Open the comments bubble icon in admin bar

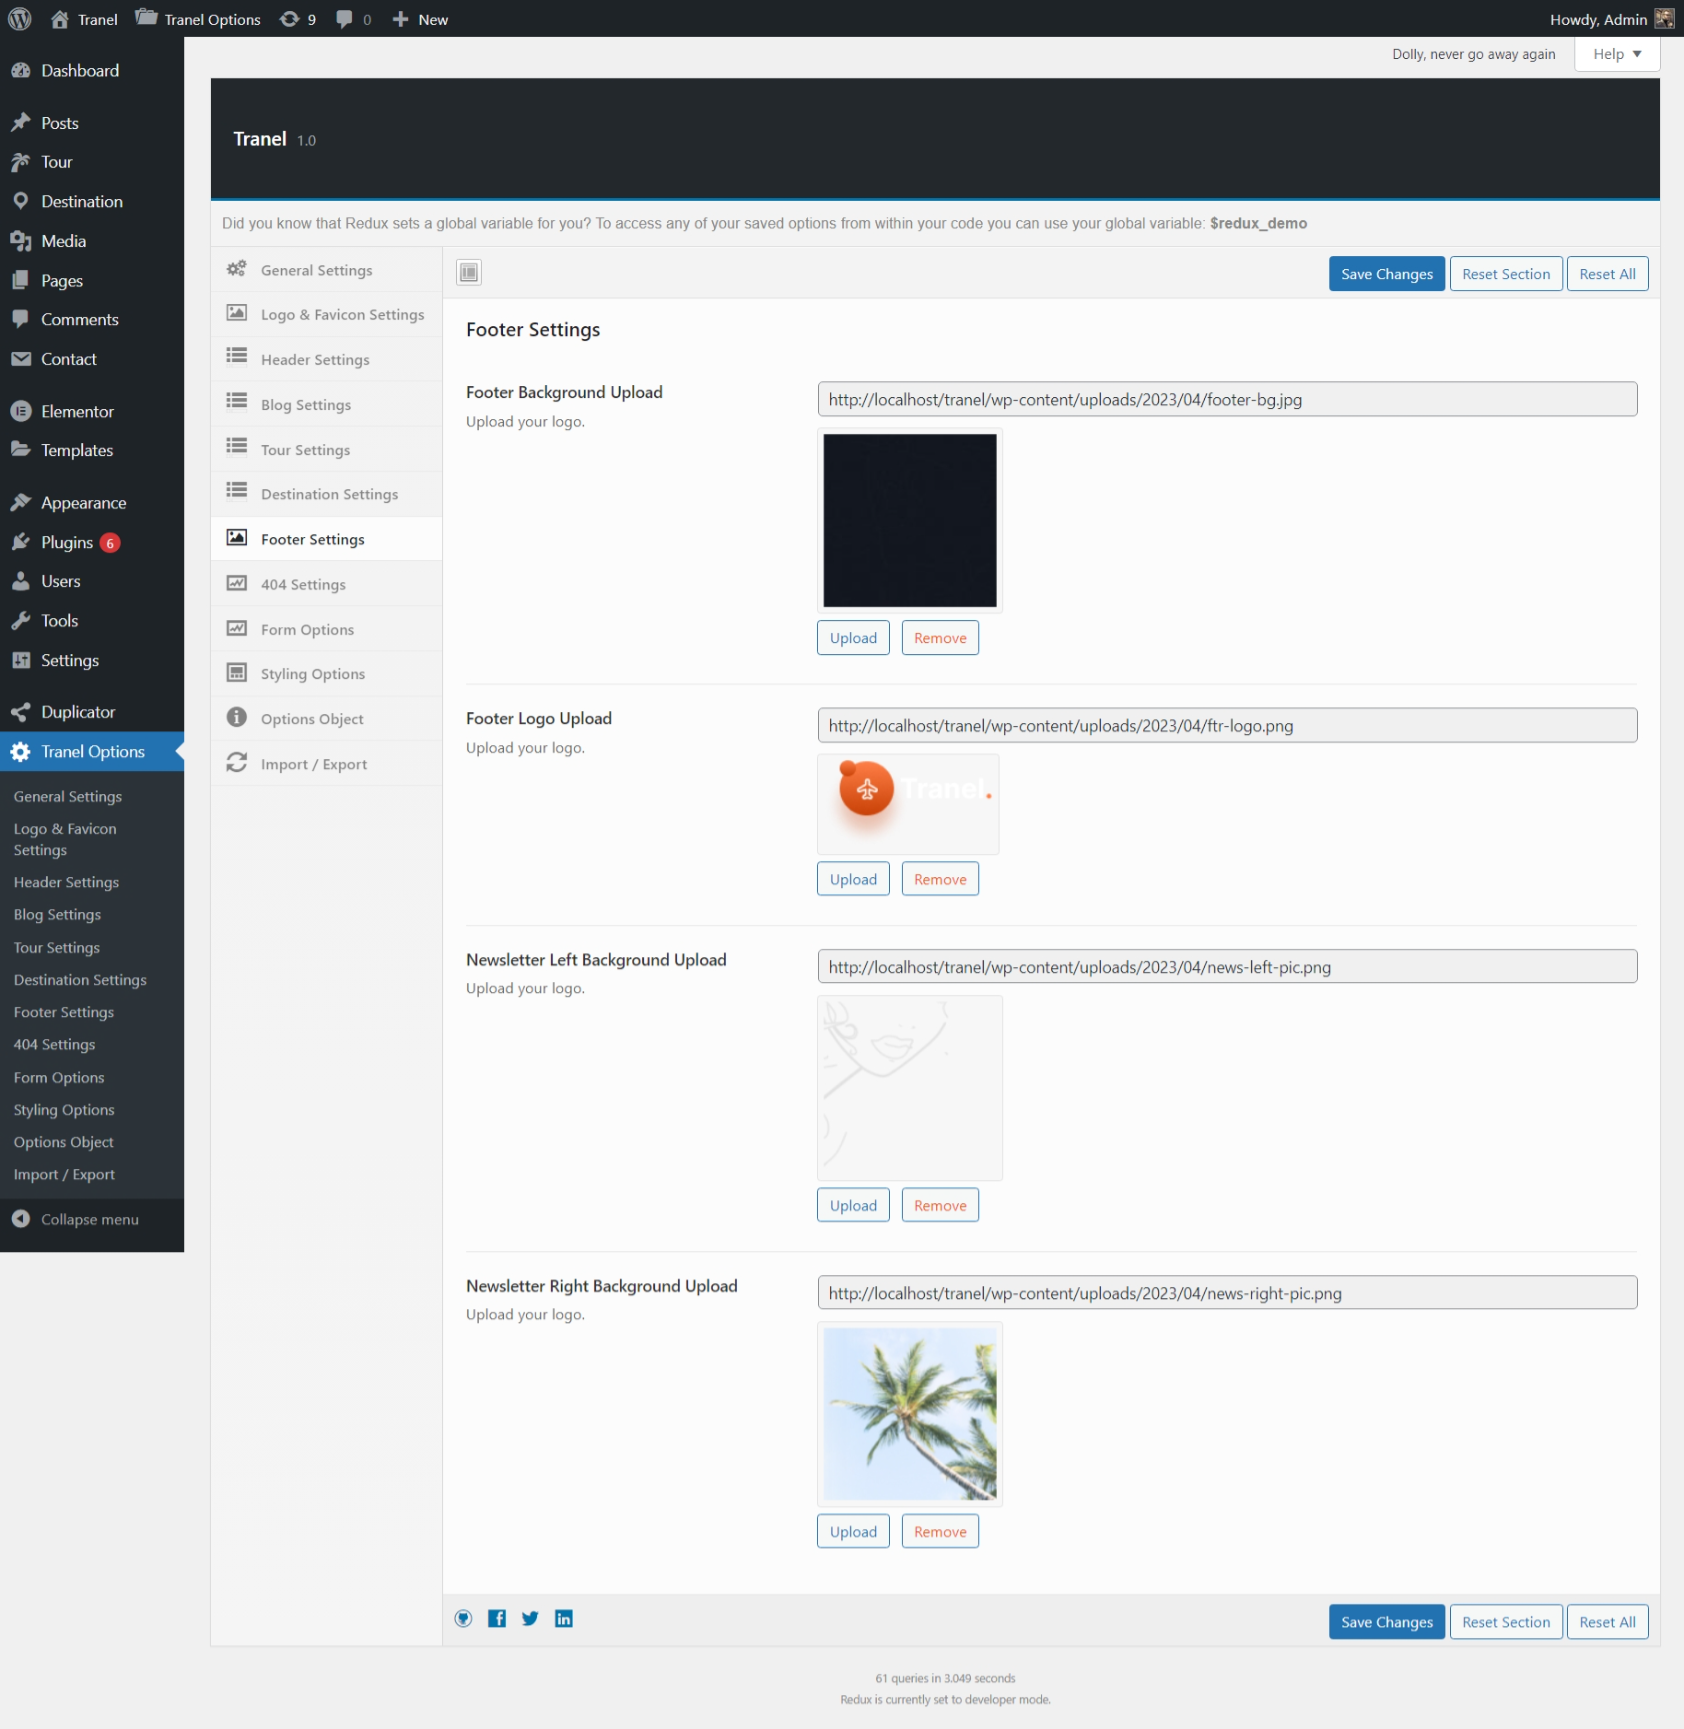344,19
